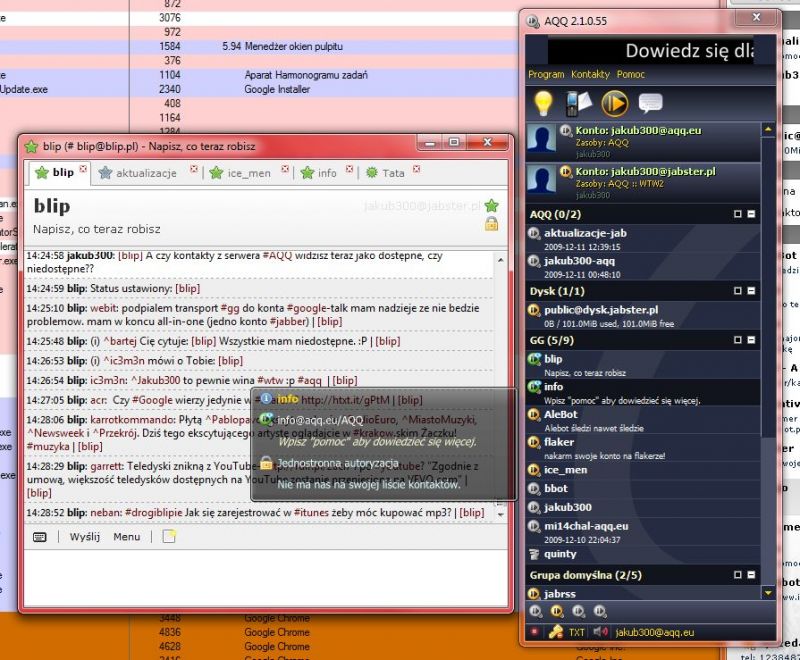The width and height of the screenshot is (800, 660).
Task: Collapse the GG (5/9) group with minus button
Action: tap(751, 340)
